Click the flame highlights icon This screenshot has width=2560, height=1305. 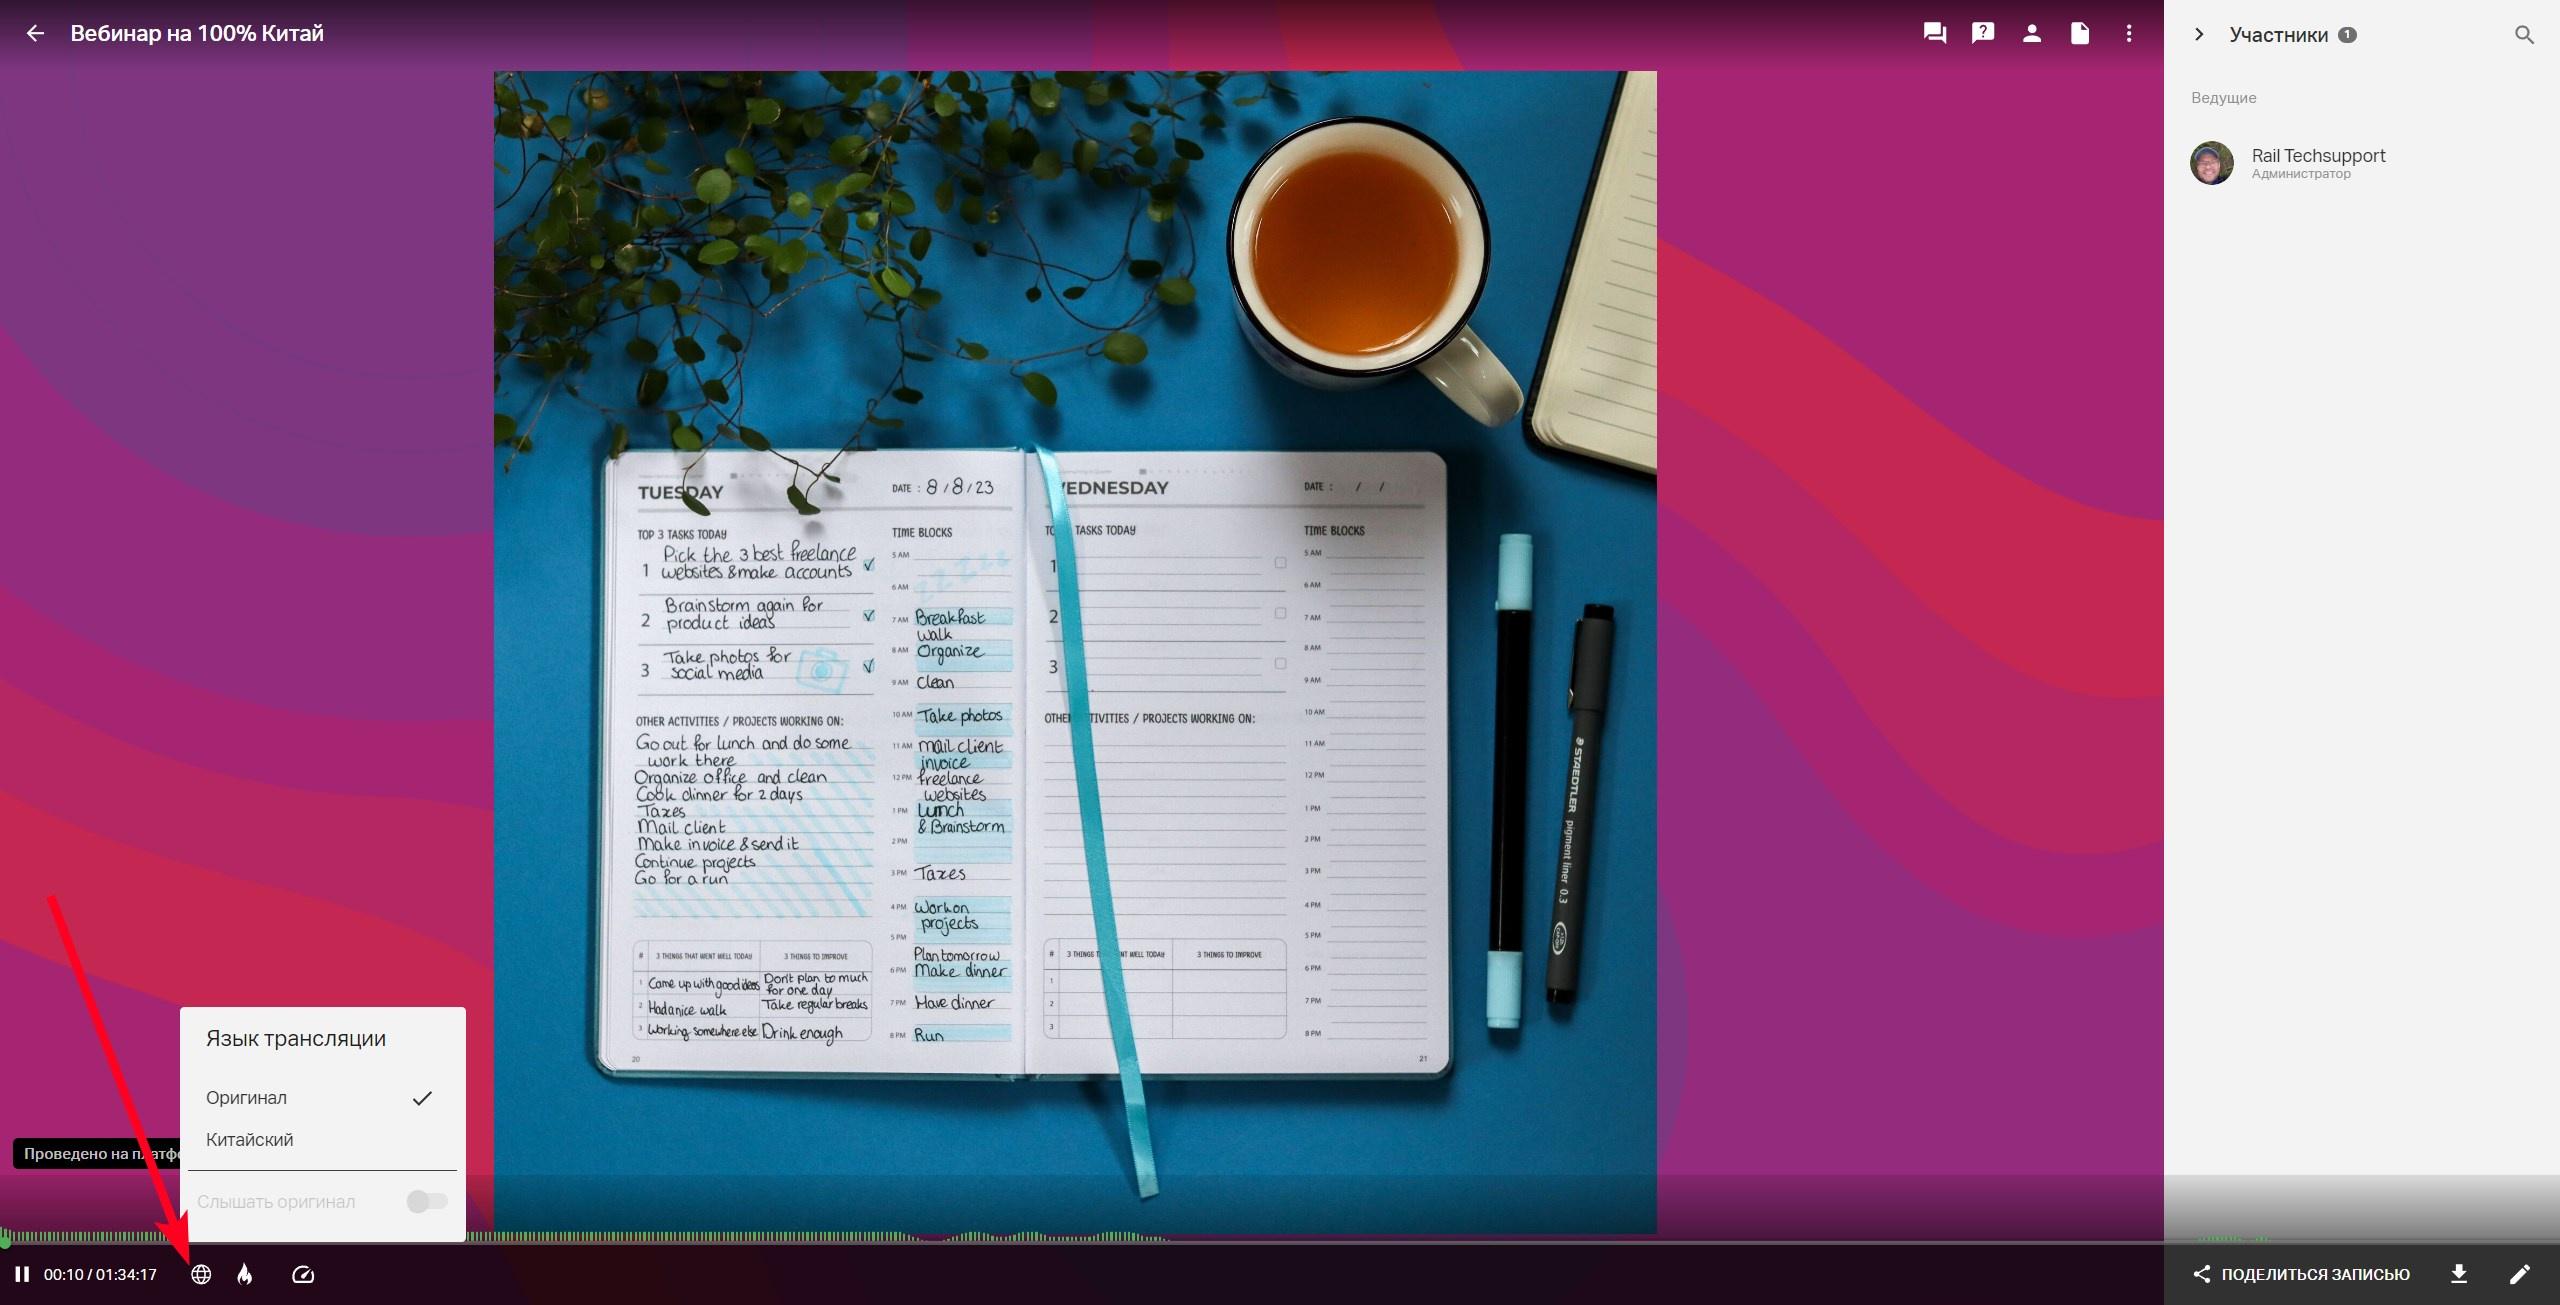point(245,1274)
